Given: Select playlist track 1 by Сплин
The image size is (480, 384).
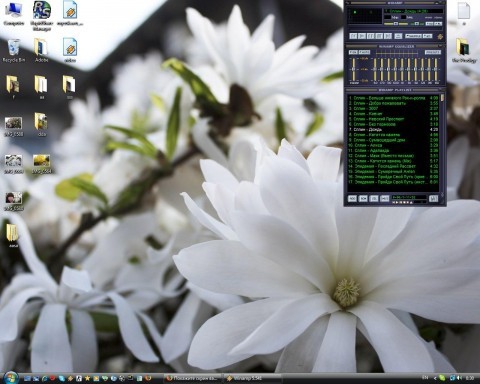Looking at the screenshot, I should (393, 98).
